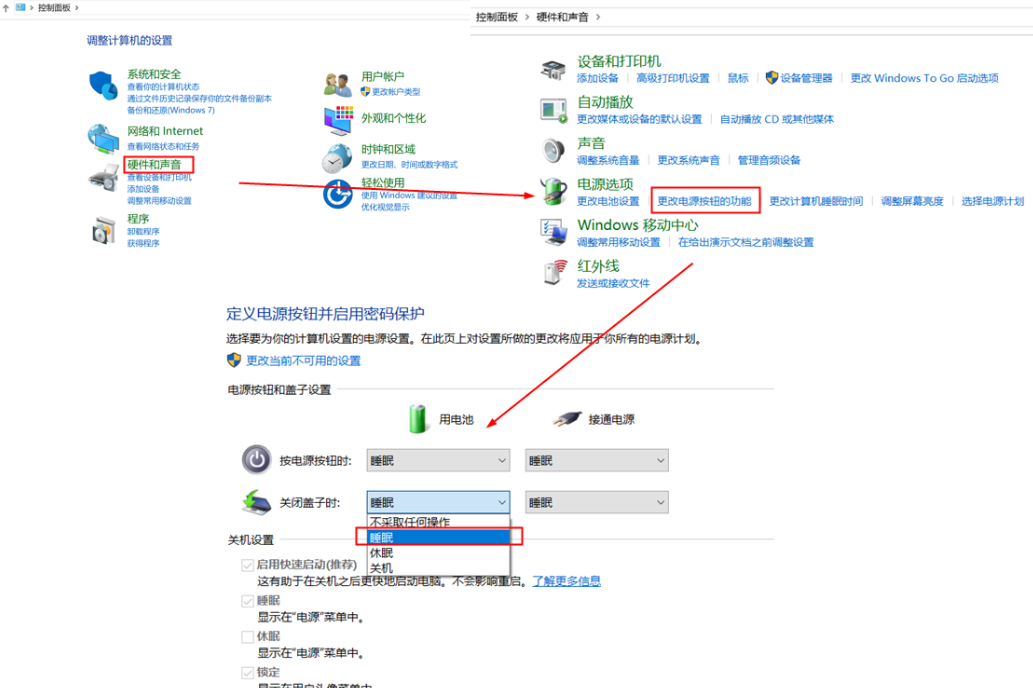Toggle the 启用快速启动(推荐) checkbox
This screenshot has width=1033, height=688.
[x=247, y=565]
